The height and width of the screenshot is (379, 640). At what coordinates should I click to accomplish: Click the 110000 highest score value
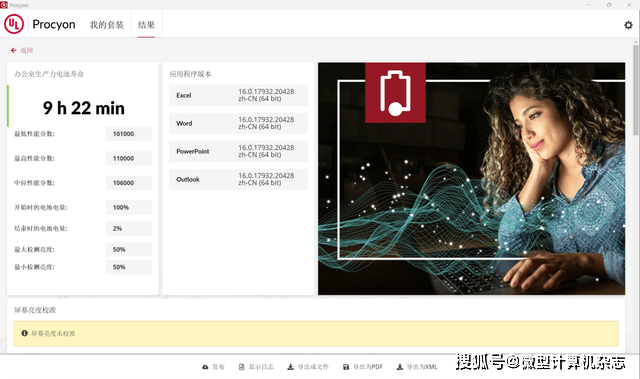coord(129,158)
